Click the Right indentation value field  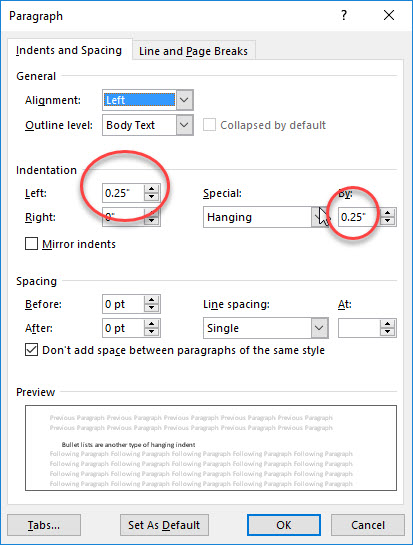pyautogui.click(x=123, y=217)
